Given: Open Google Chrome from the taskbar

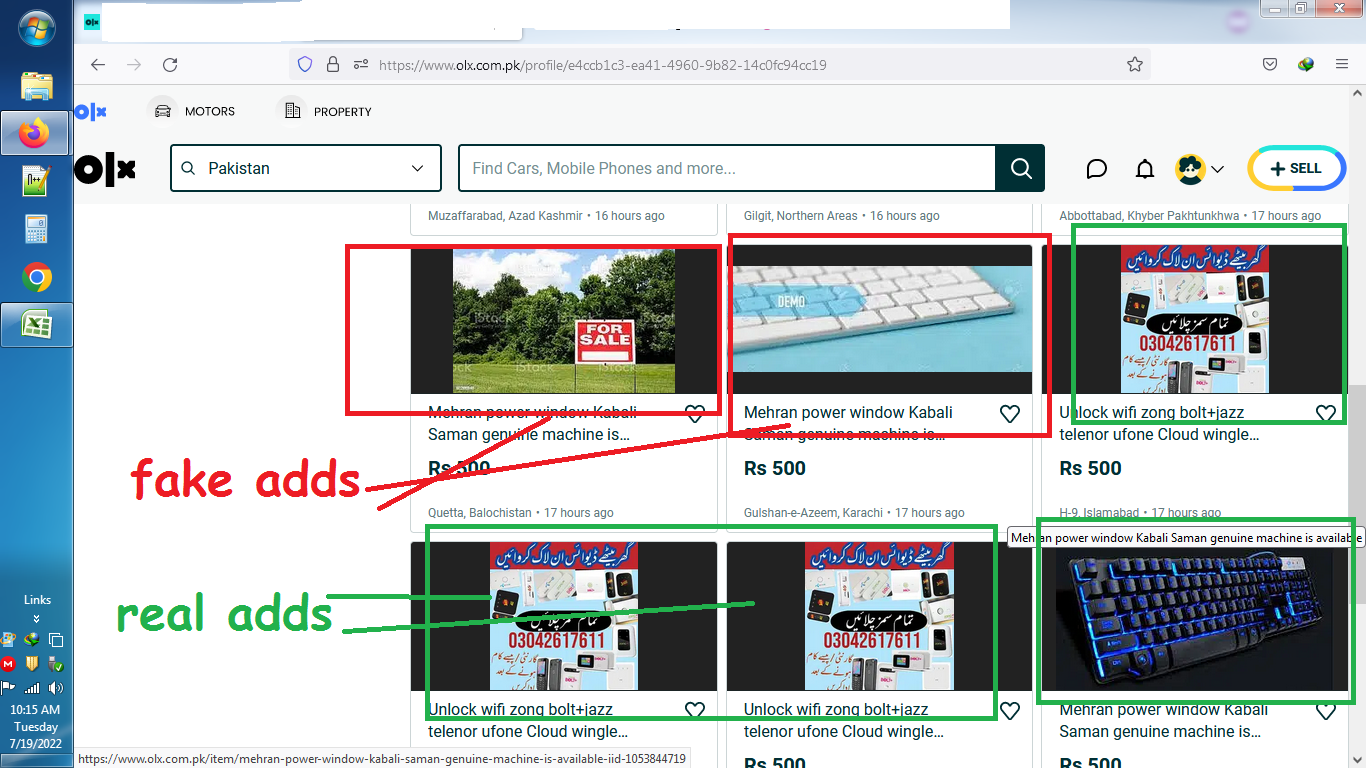Looking at the screenshot, I should tap(36, 277).
